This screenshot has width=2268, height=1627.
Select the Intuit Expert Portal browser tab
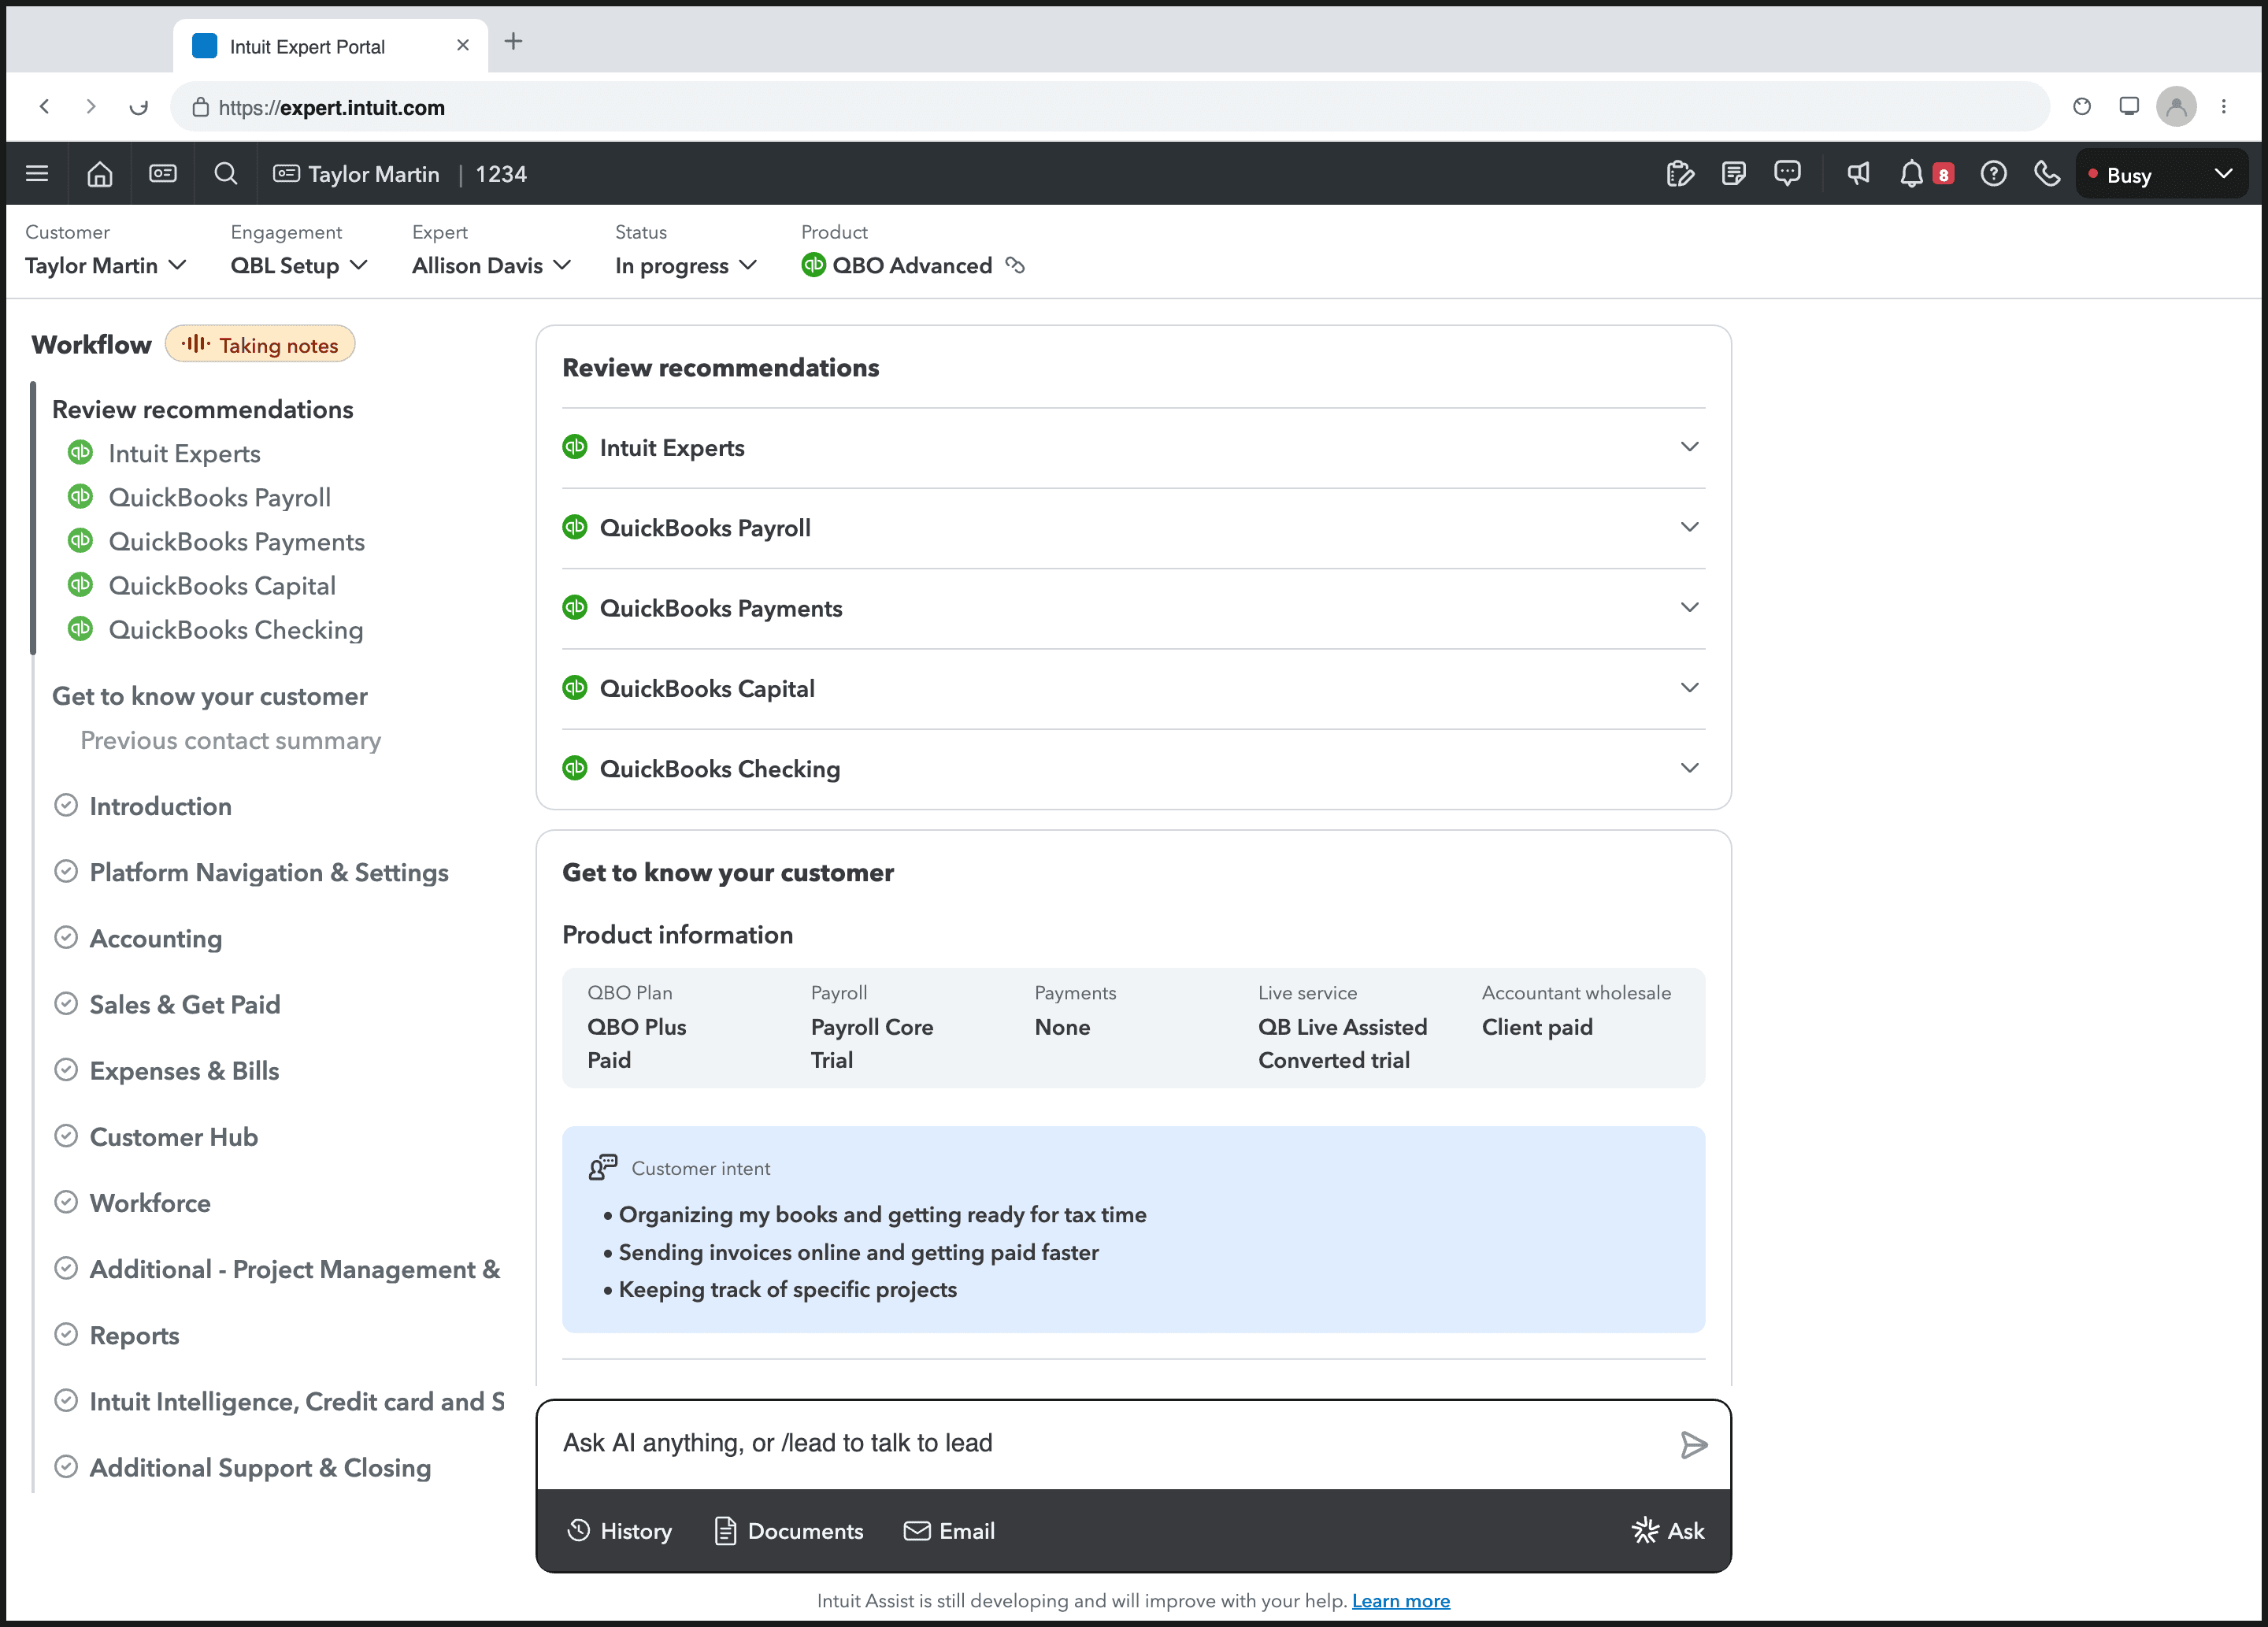pyautogui.click(x=330, y=46)
